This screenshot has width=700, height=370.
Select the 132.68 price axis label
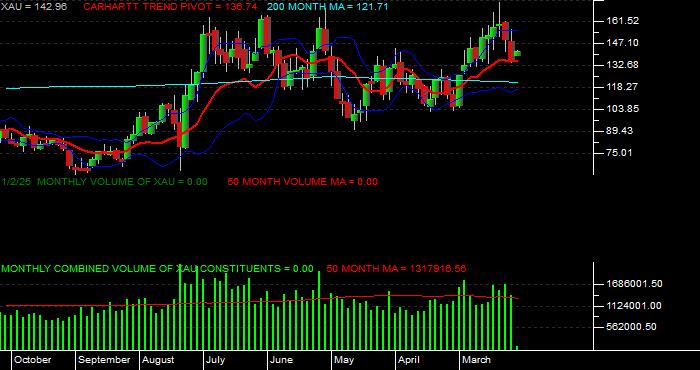(622, 65)
